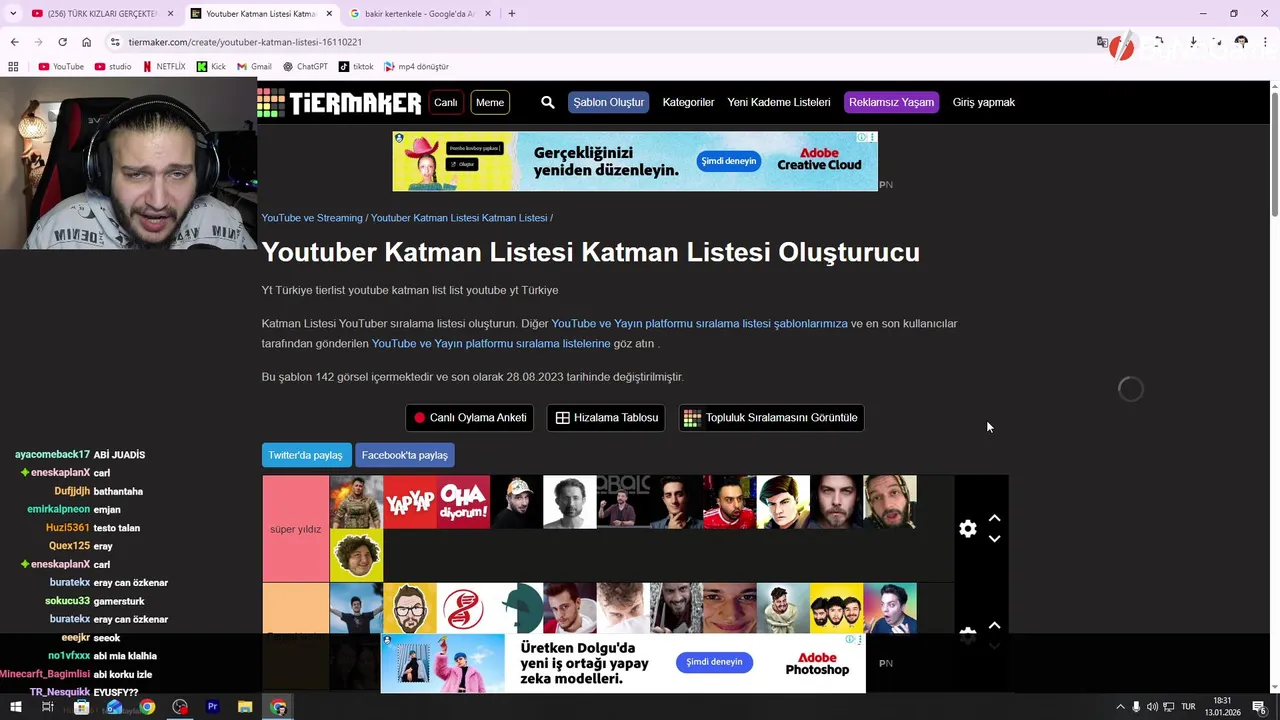
Task: Open Hizalama Tablosu
Action: [x=606, y=418]
